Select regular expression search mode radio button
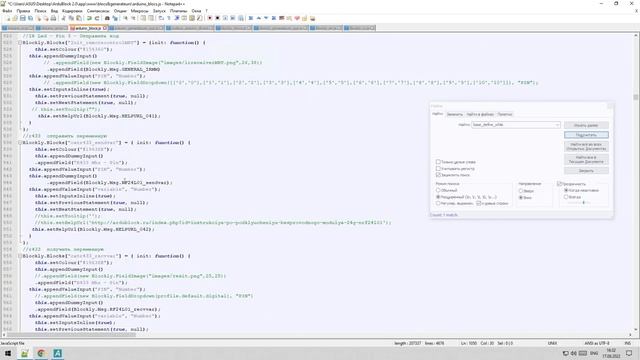Viewport: 640px width, 360px height. click(438, 203)
